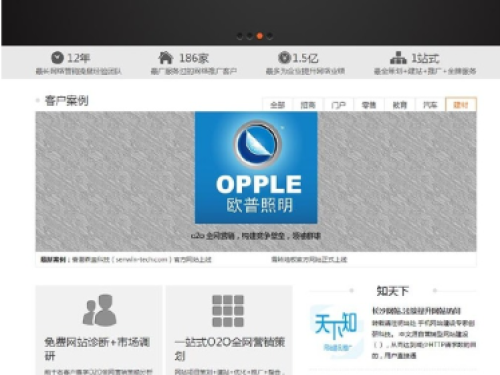500x375 pixels.
Task: Click the 1.5亿 statistic text
Action: point(305,58)
